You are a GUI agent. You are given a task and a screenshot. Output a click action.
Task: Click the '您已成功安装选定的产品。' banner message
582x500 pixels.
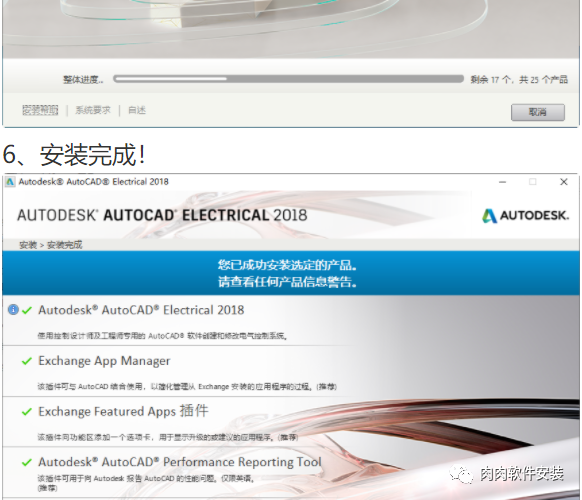pos(287,265)
